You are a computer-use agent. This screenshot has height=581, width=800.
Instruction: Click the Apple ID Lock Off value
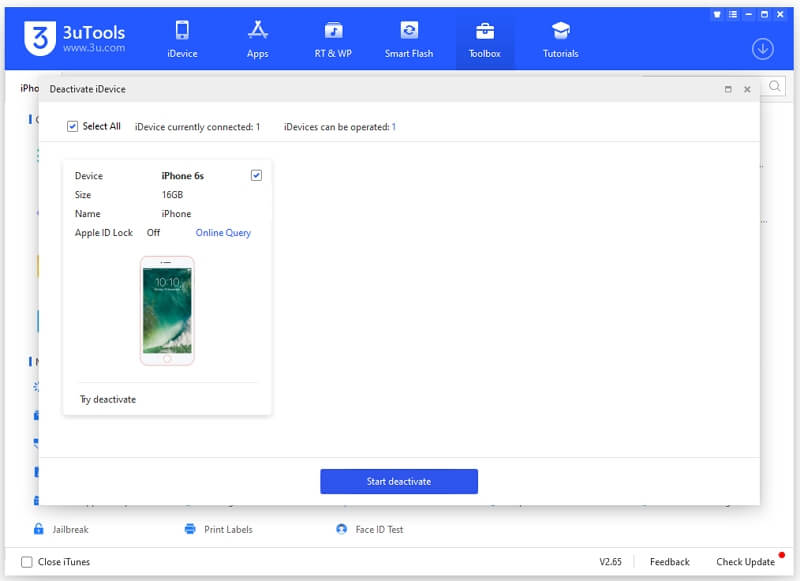153,233
